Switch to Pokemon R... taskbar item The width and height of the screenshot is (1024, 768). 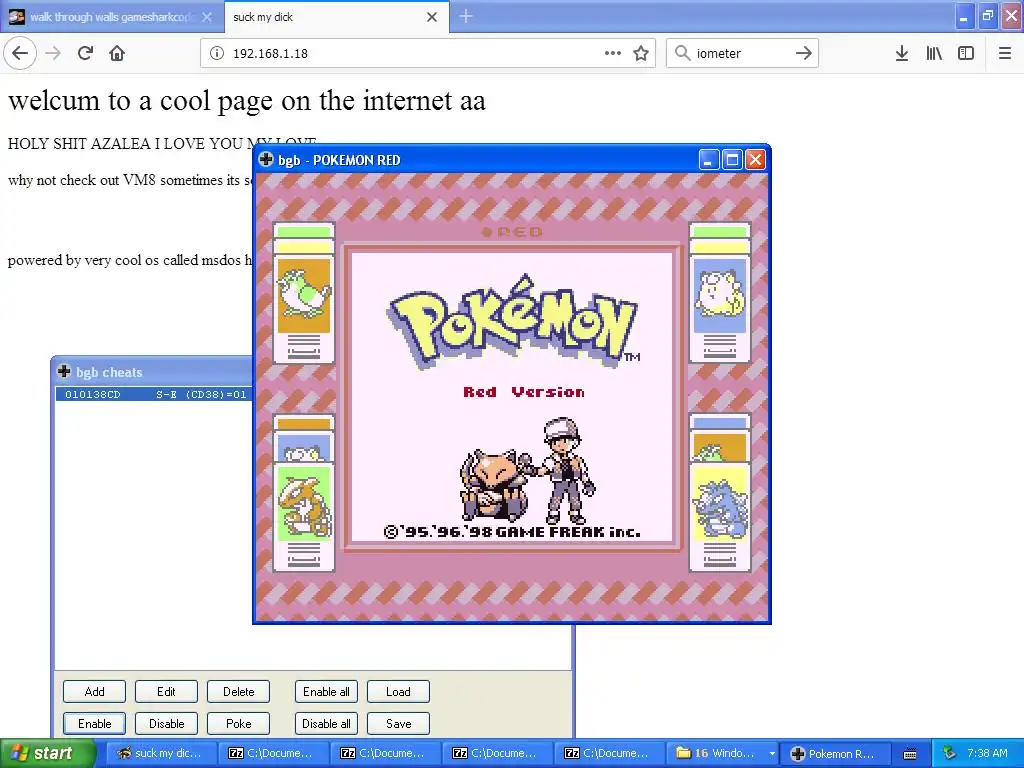835,753
